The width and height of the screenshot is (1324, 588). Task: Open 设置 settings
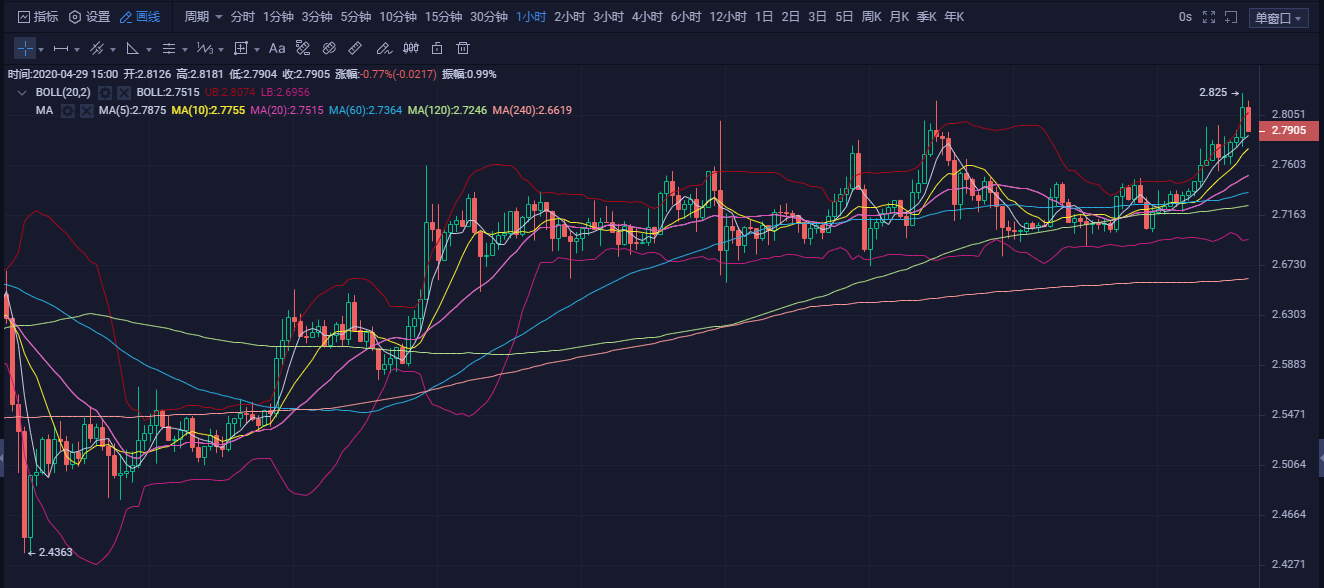[x=89, y=17]
